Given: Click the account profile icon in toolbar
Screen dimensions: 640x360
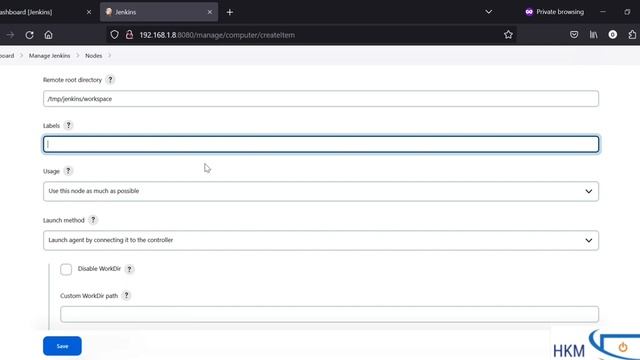Looking at the screenshot, I should pyautogui.click(x=613, y=35).
